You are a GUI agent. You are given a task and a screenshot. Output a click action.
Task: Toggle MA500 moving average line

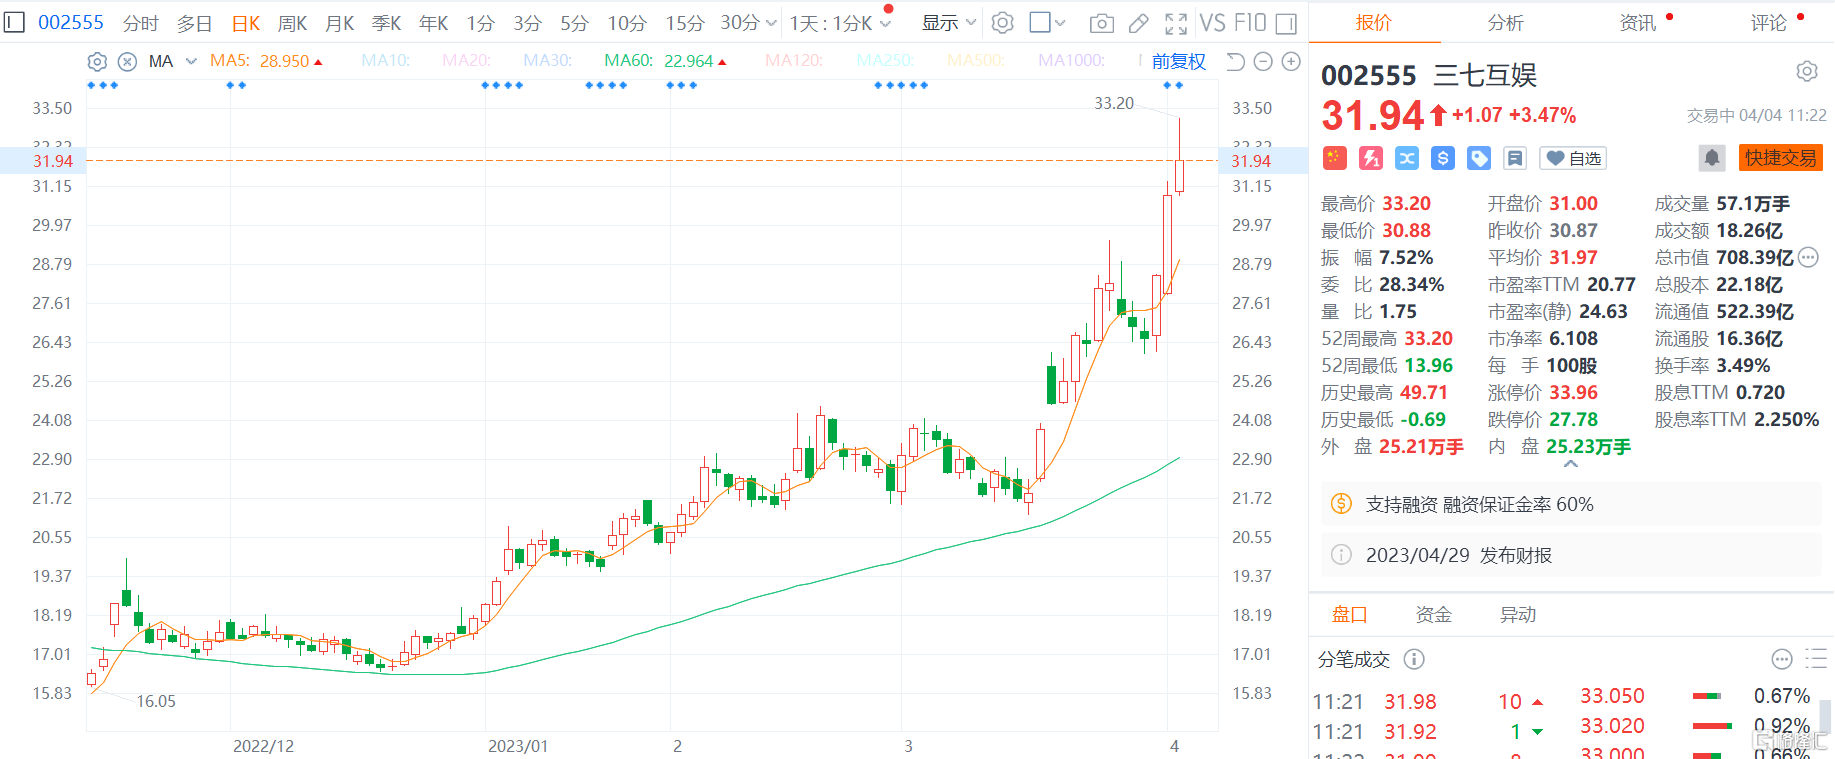tap(976, 61)
